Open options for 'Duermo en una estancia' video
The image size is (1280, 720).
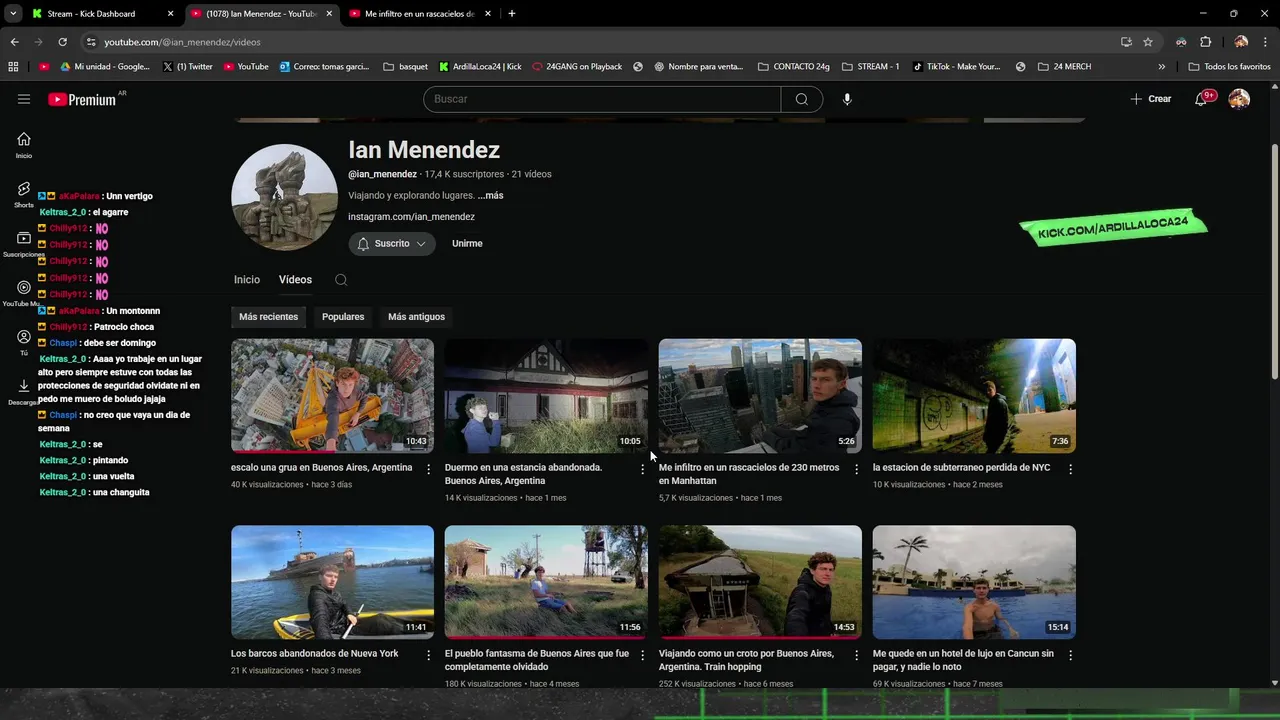[x=642, y=469]
